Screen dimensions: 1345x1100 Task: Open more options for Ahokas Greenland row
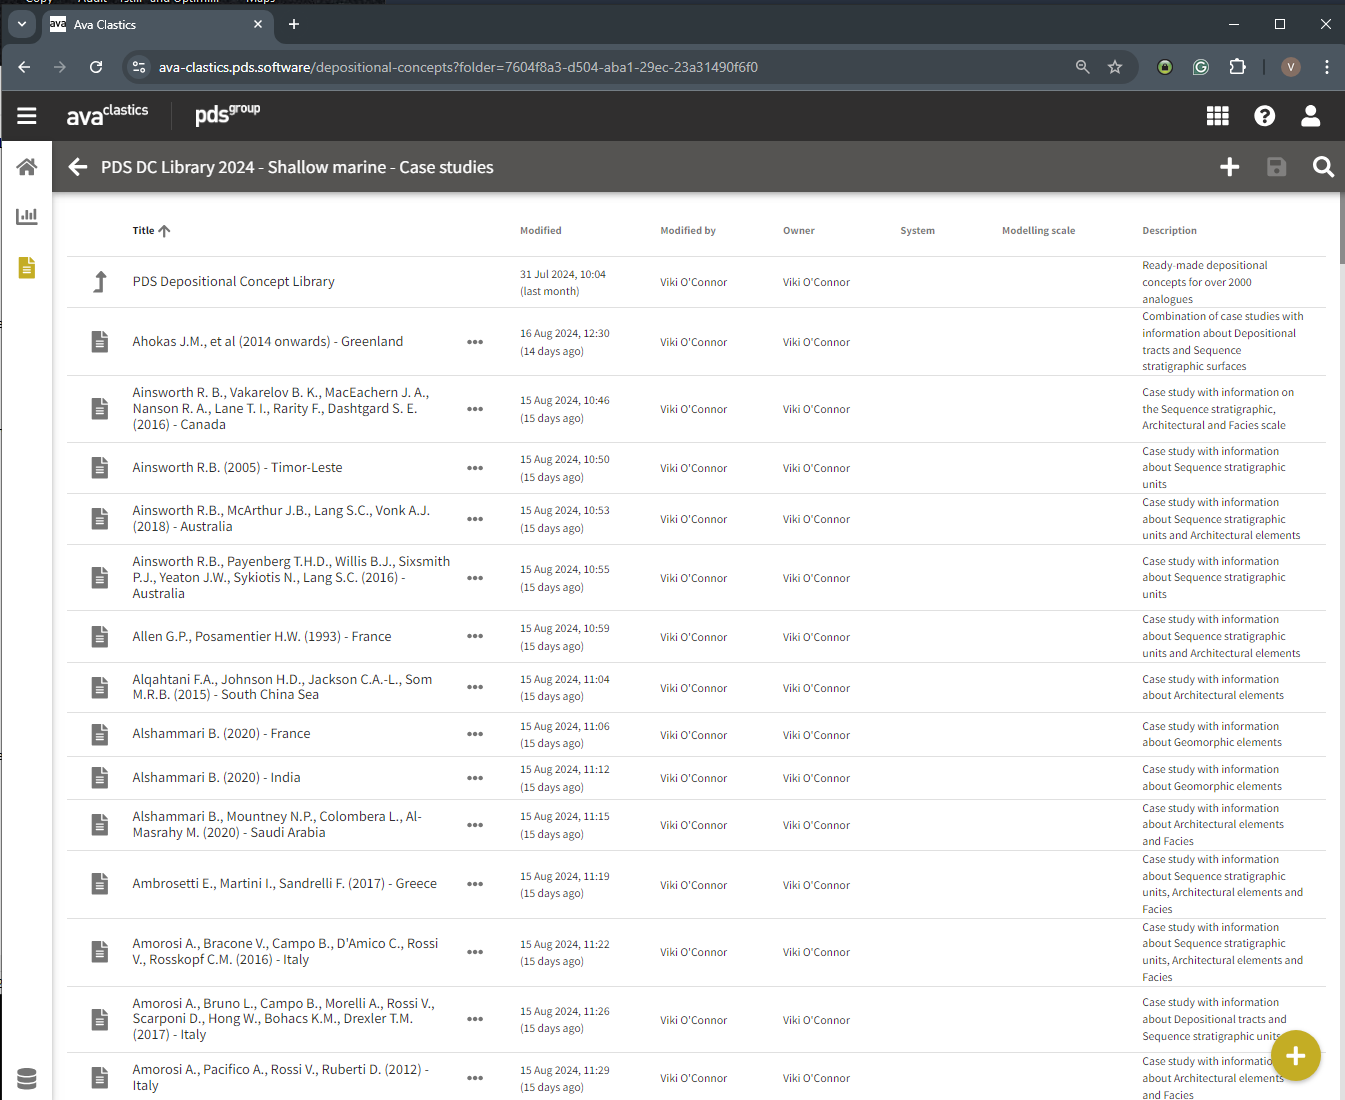coord(475,342)
